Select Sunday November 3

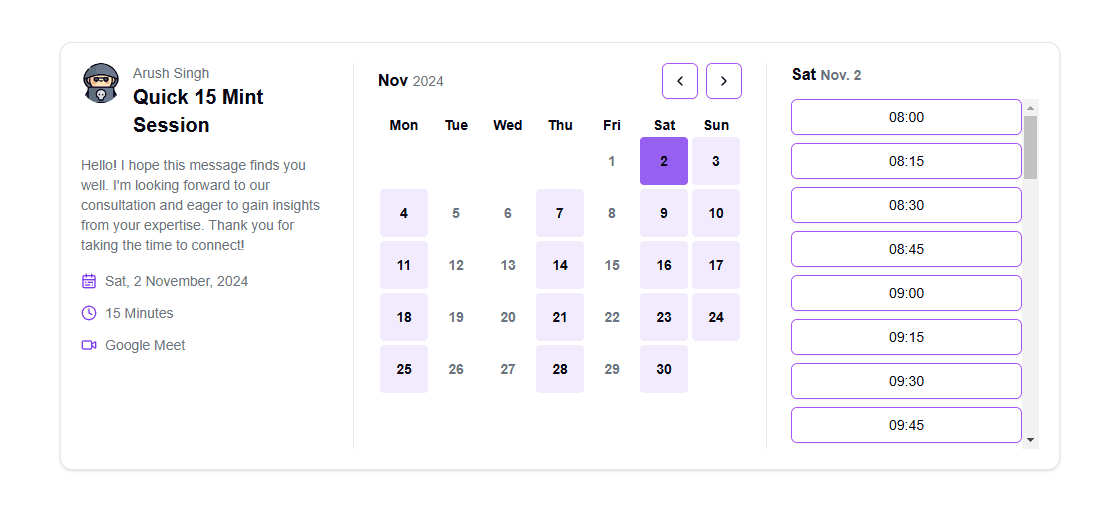pos(716,161)
